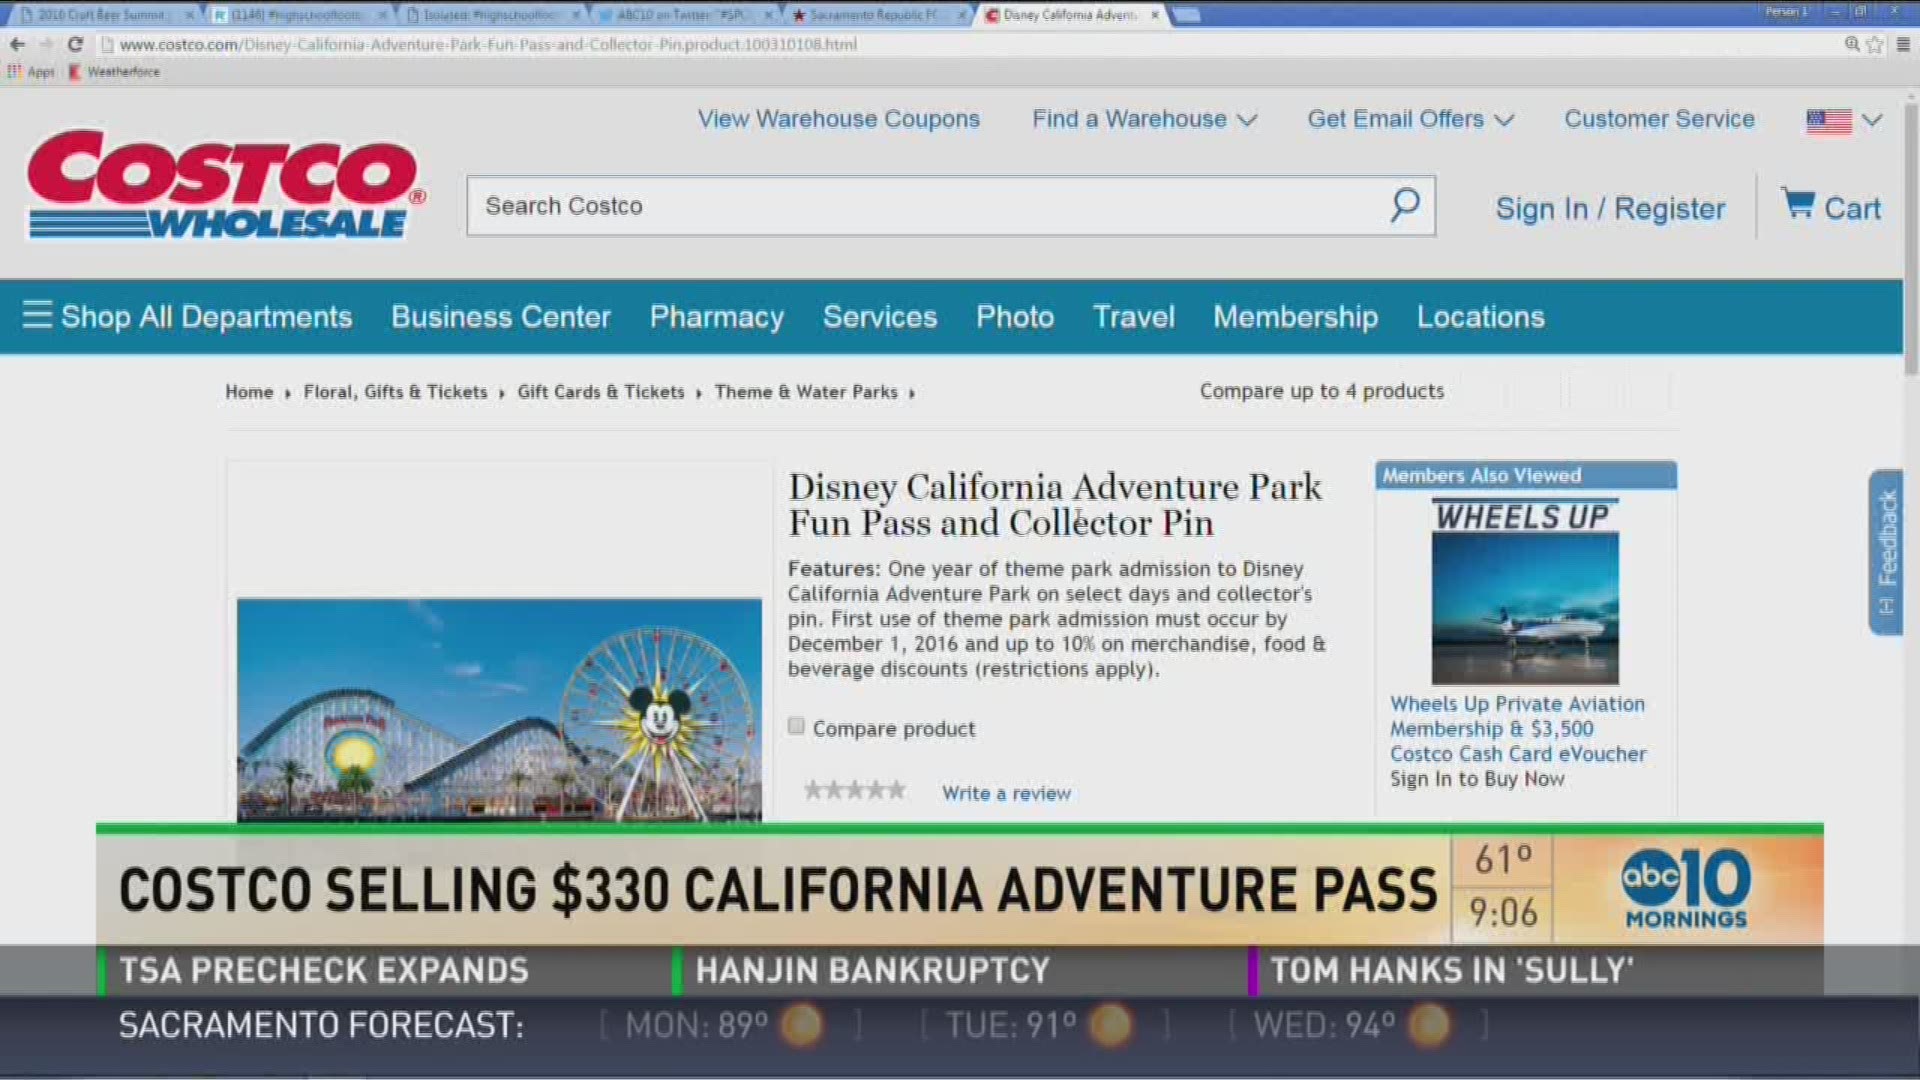The height and width of the screenshot is (1080, 1920).
Task: Reload the page with refresh icon
Action: pyautogui.click(x=75, y=44)
